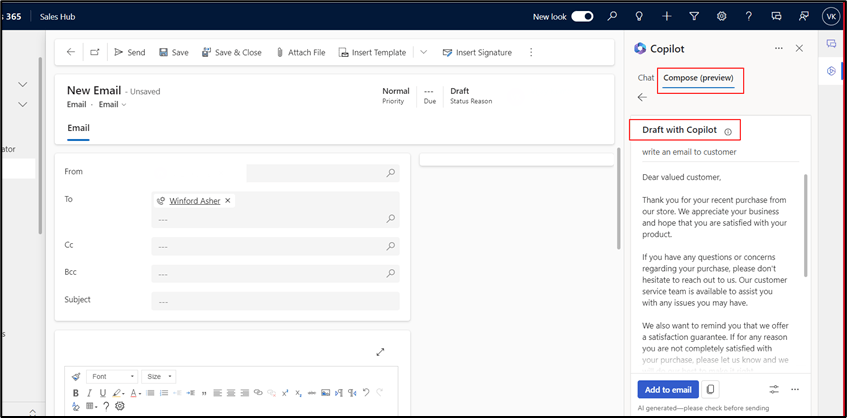Click the Subject input field

point(275,301)
